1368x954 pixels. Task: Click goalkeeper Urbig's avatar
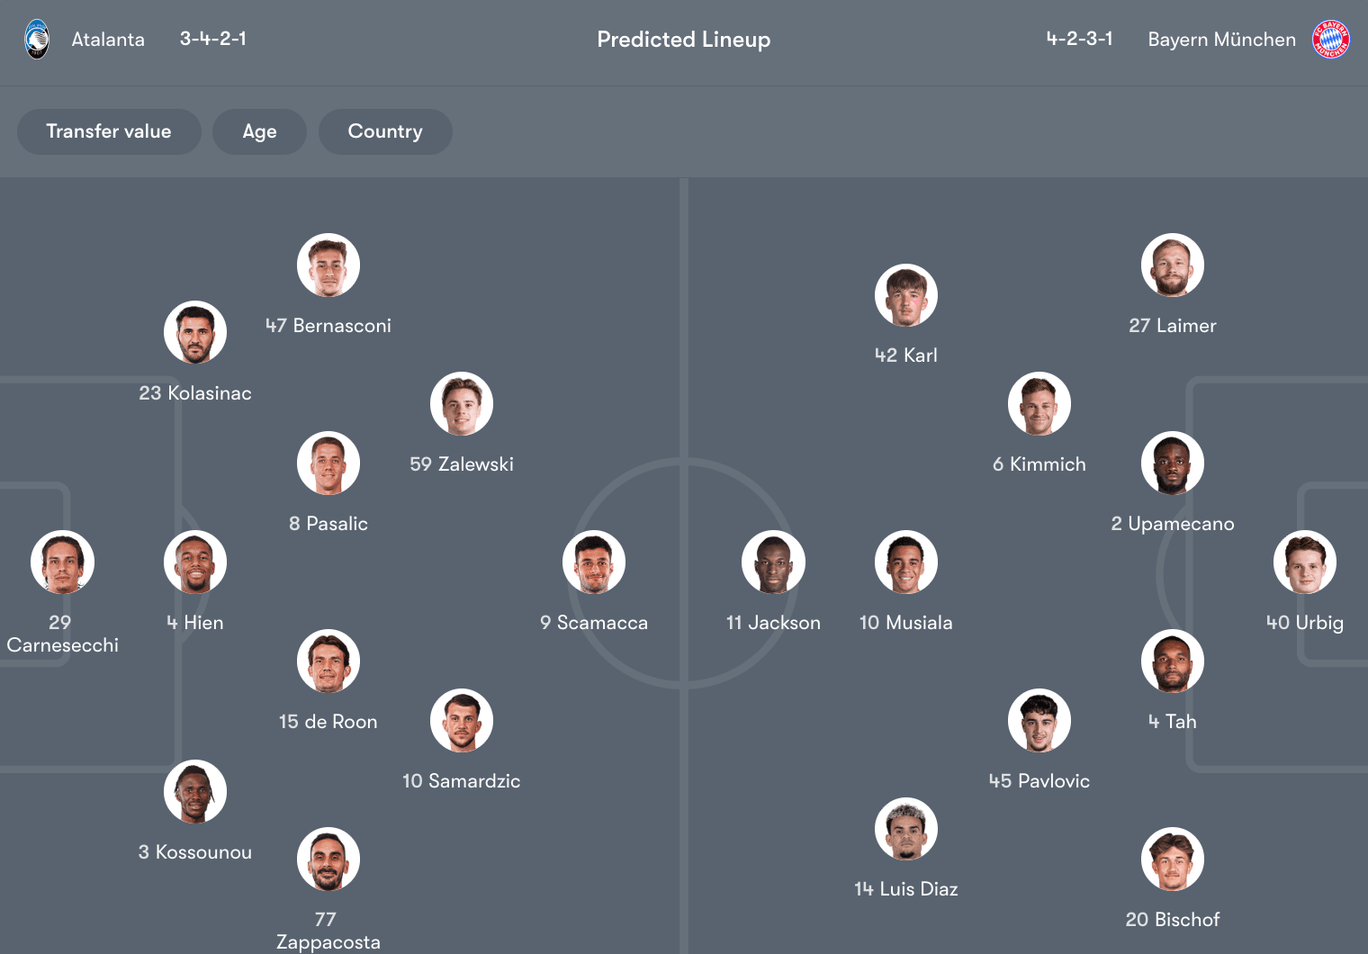(x=1304, y=562)
